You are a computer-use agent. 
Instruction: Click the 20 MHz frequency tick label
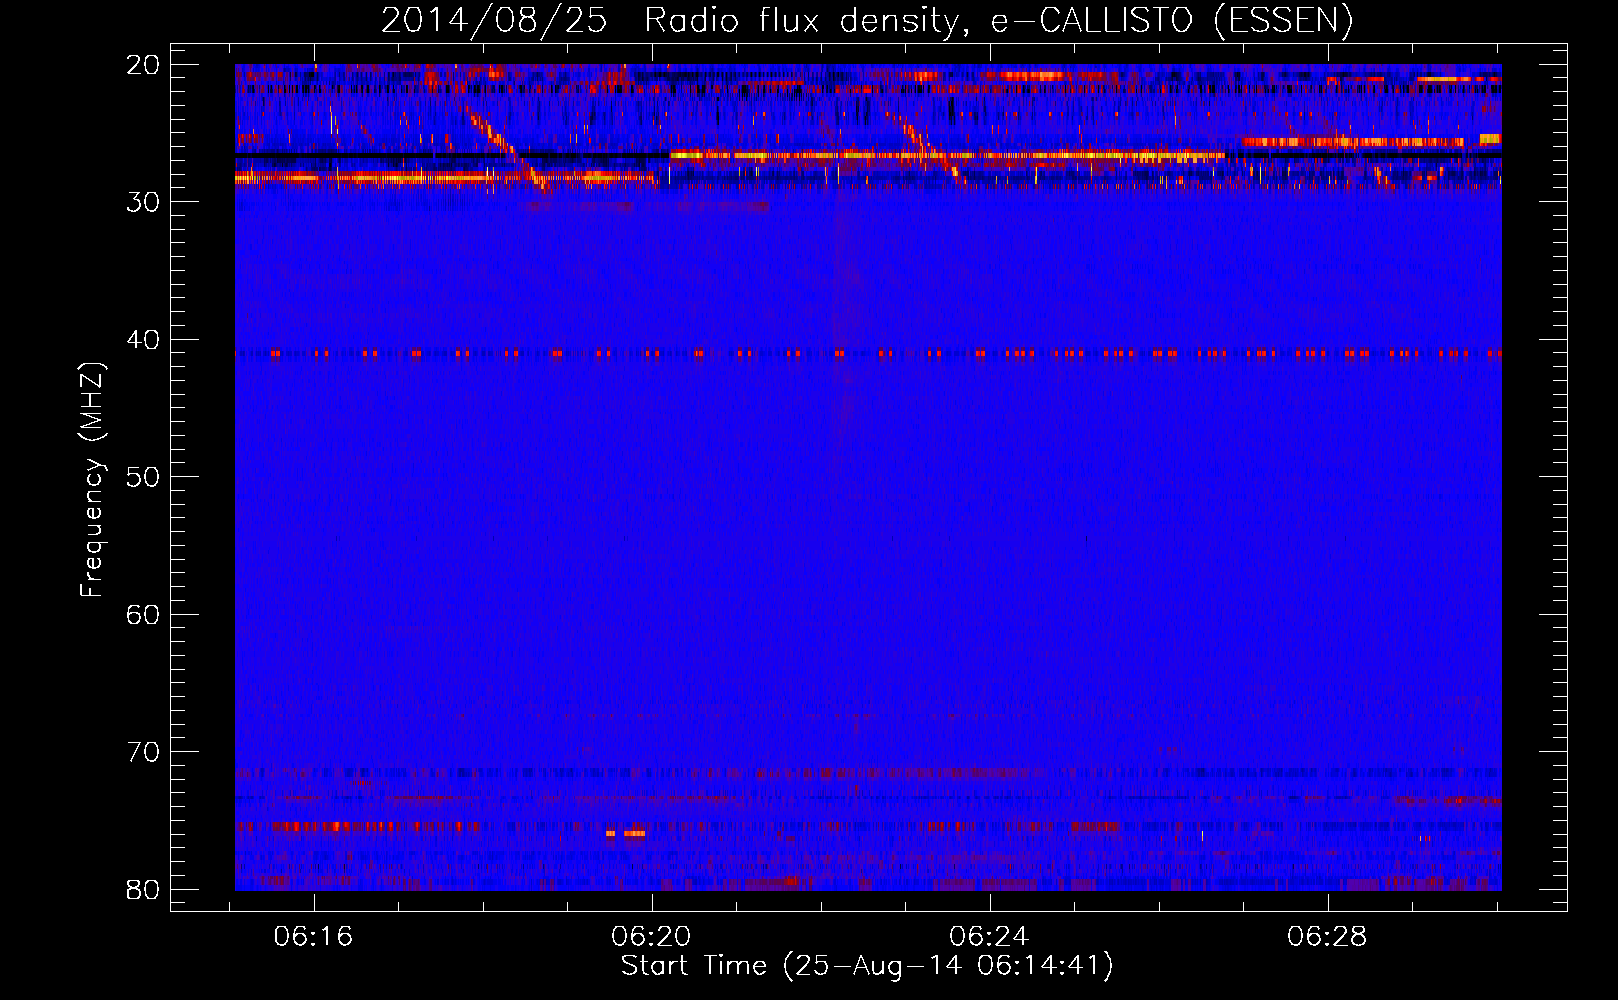point(143,65)
